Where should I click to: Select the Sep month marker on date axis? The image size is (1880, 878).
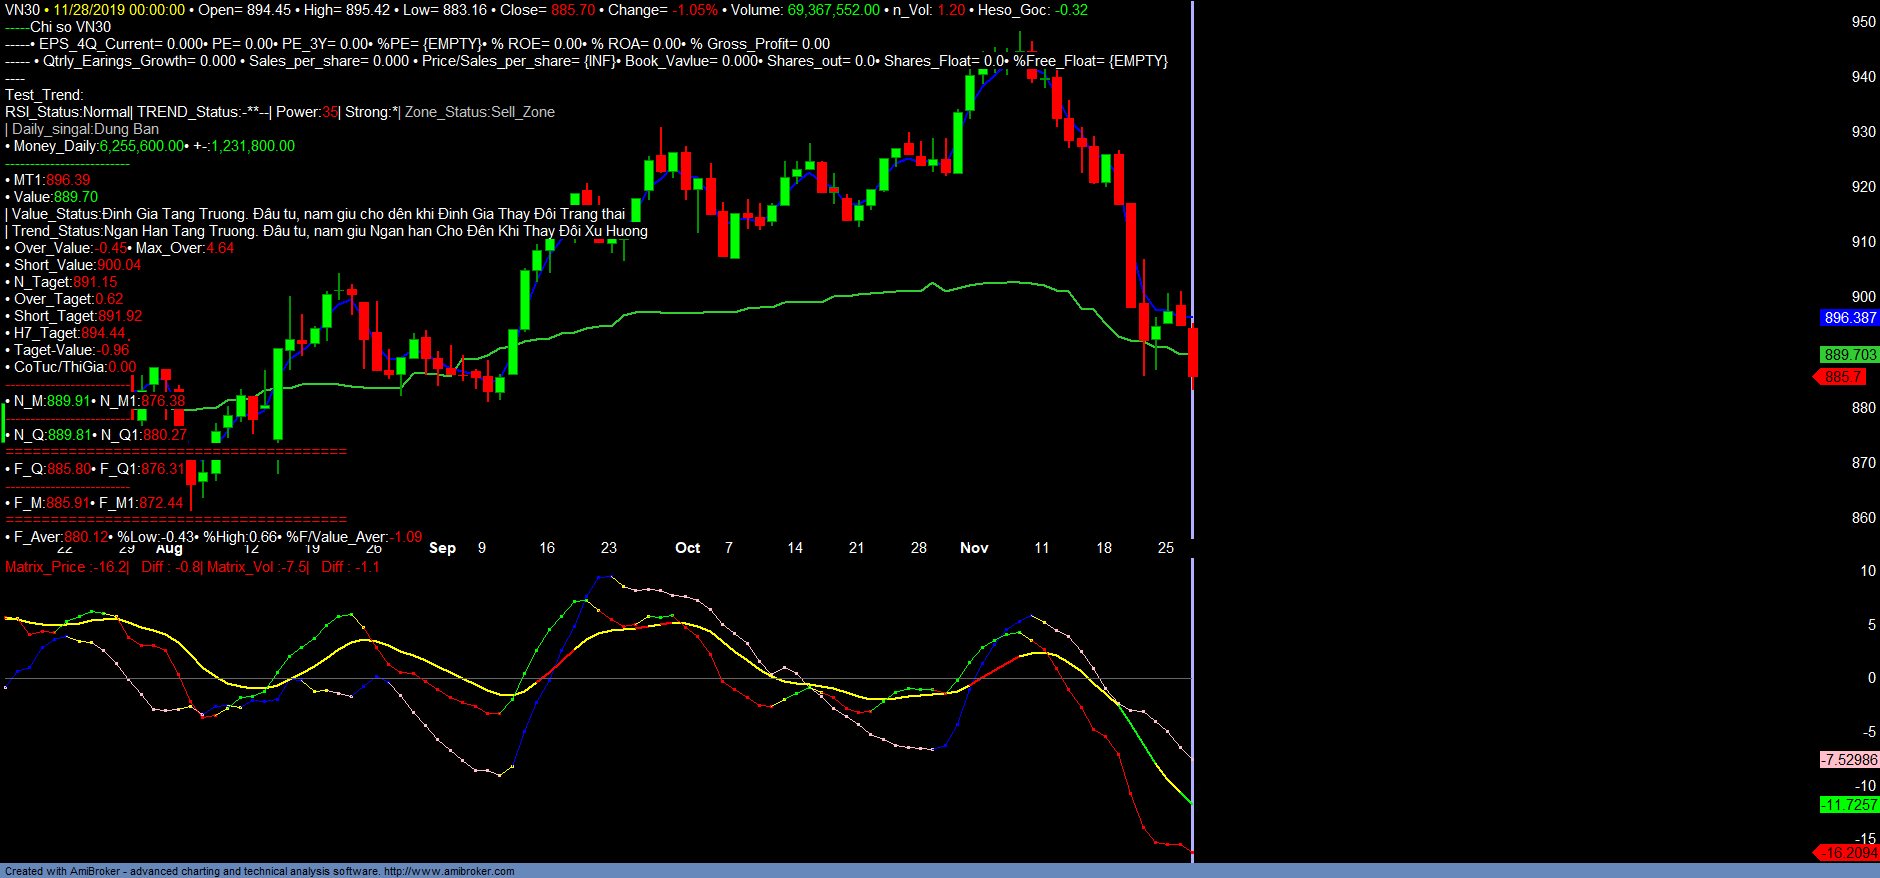tap(442, 548)
